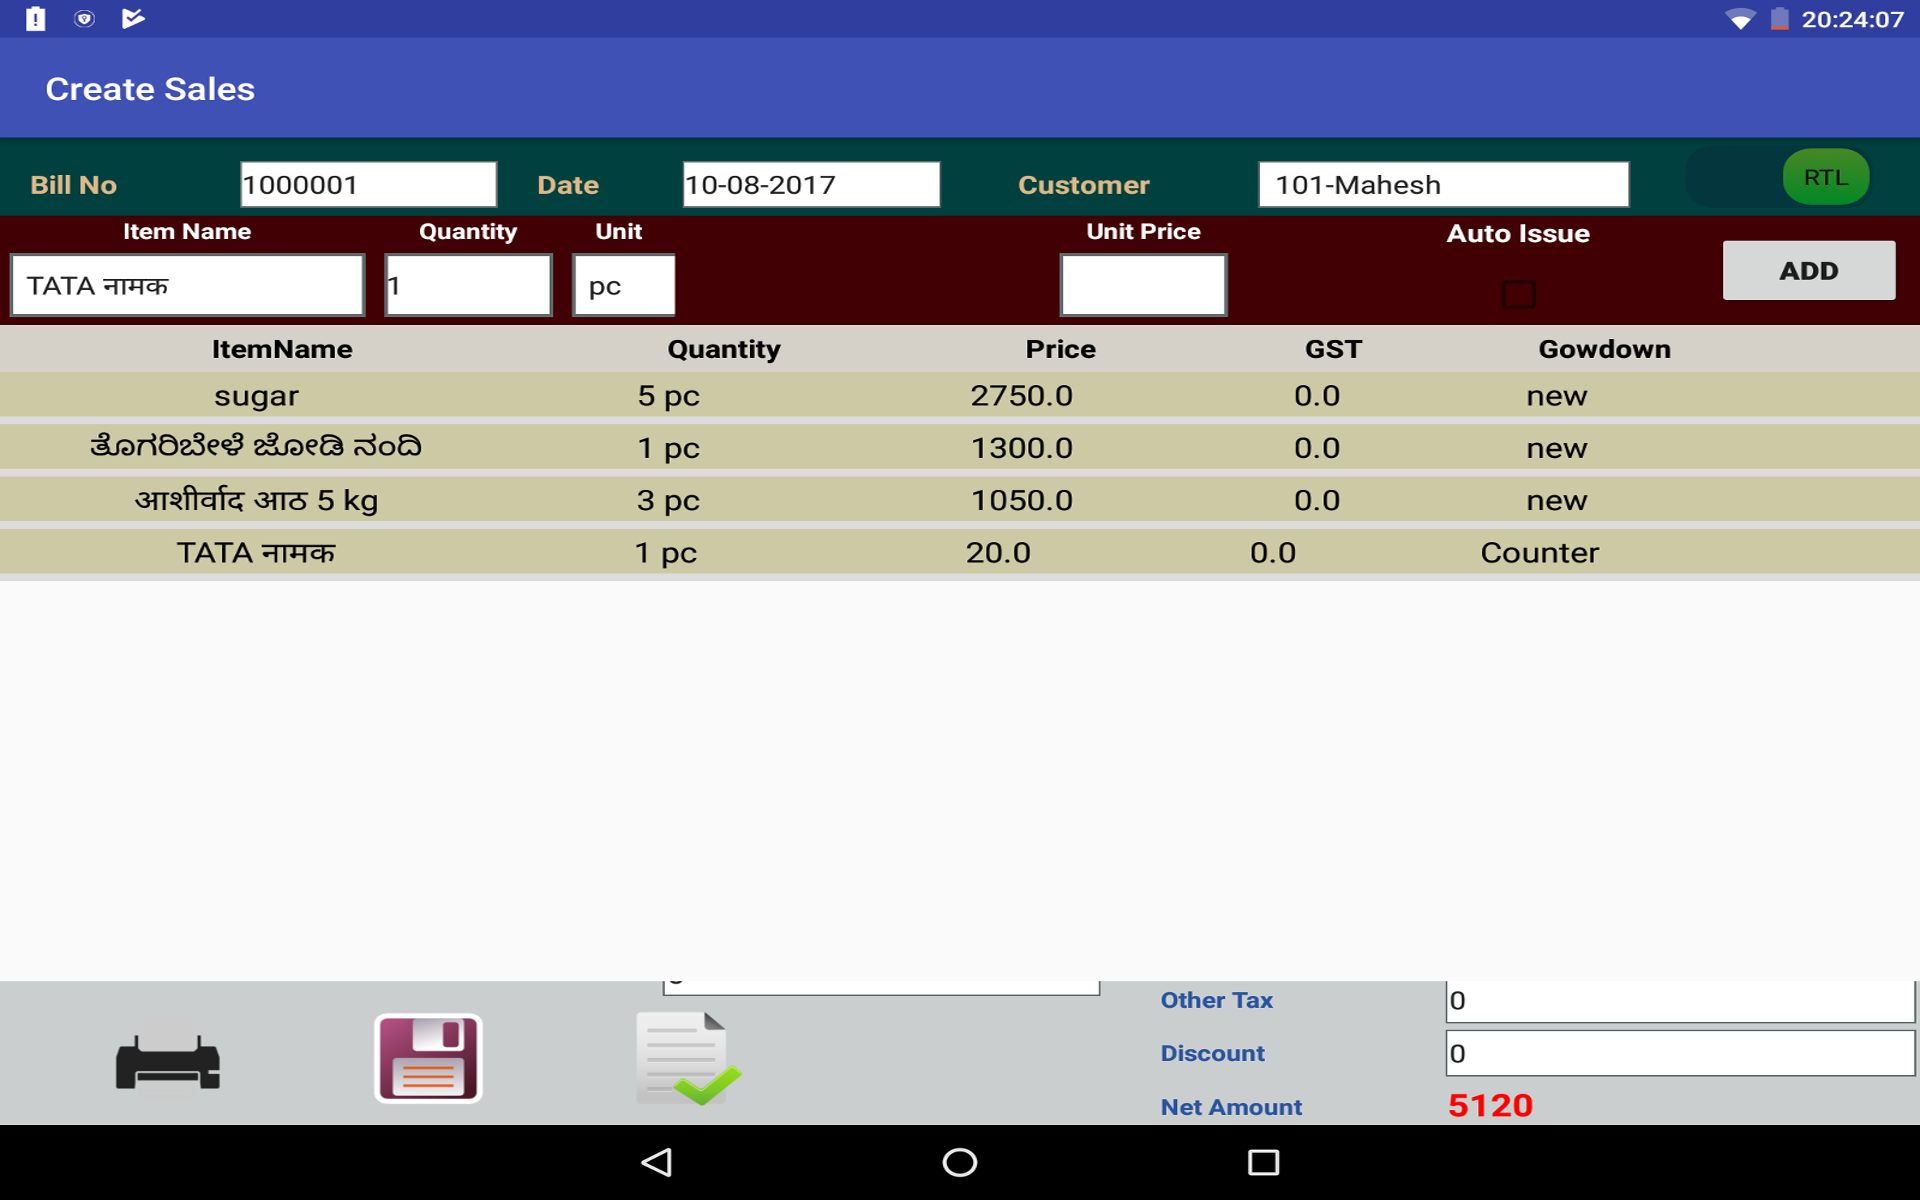Open the exclamation notification icon in status bar
Image resolution: width=1920 pixels, height=1200 pixels.
(x=35, y=19)
